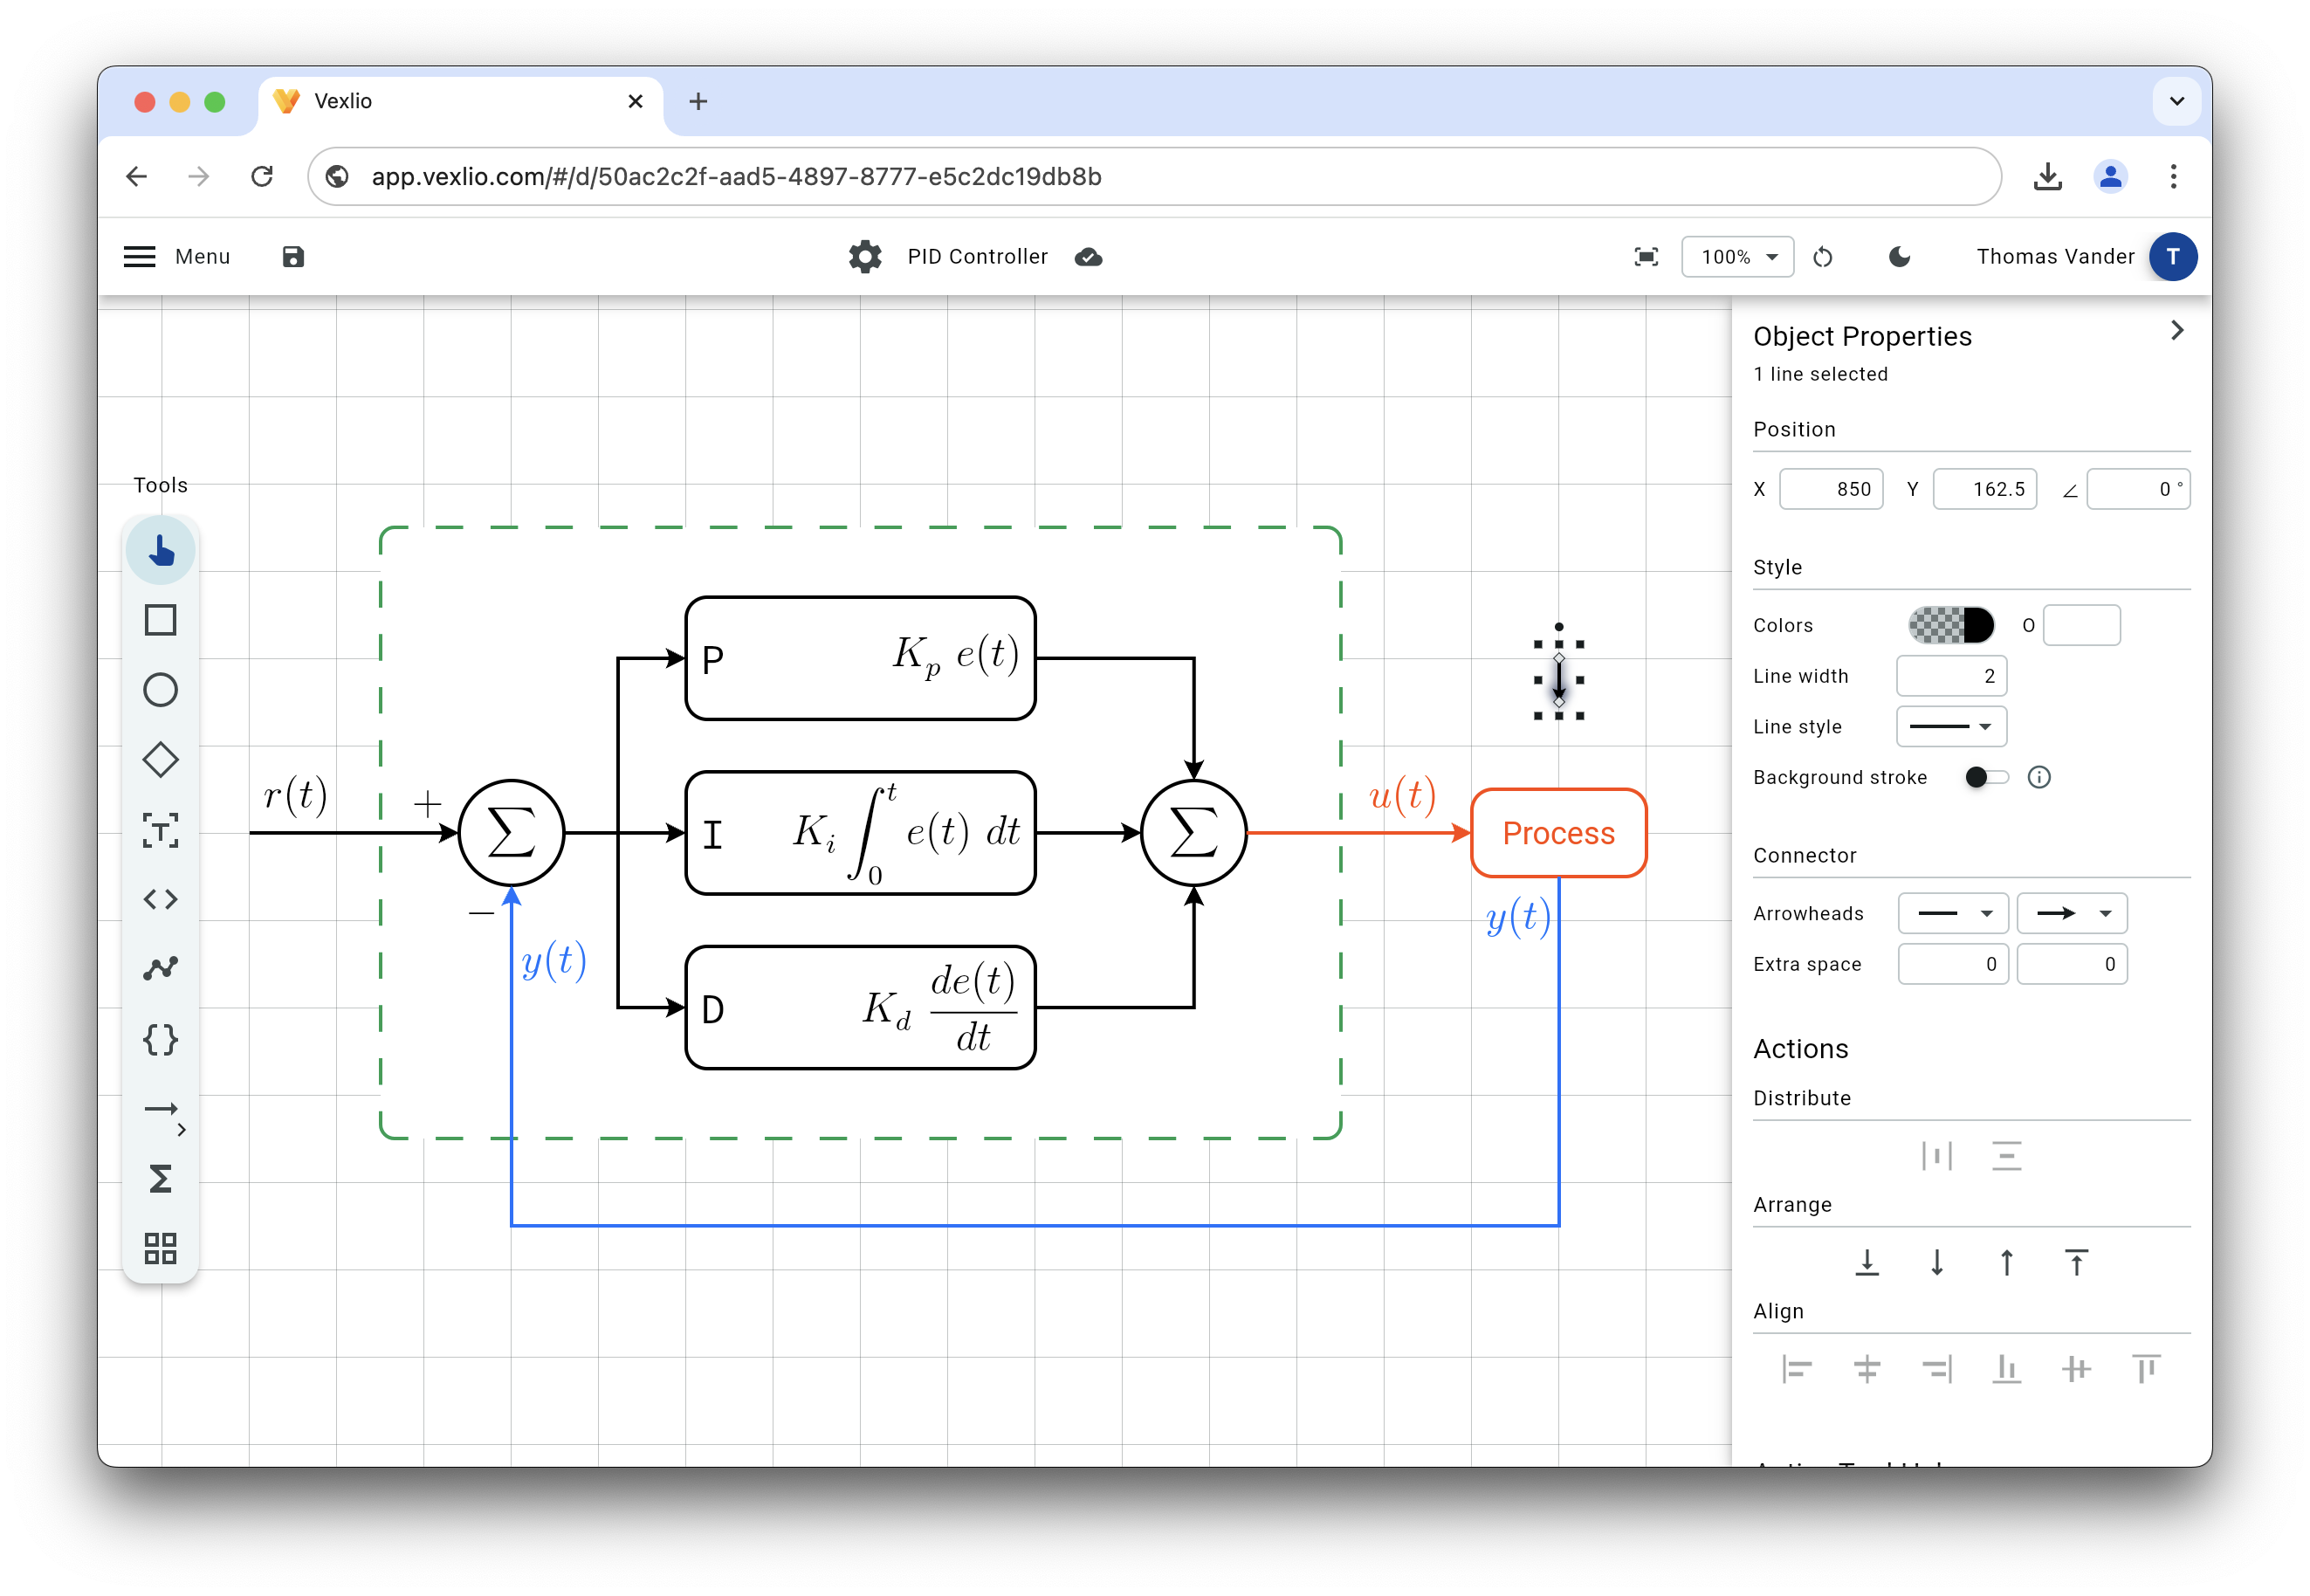Select the text box tool
Image resolution: width=2310 pixels, height=1596 pixels.
160,831
